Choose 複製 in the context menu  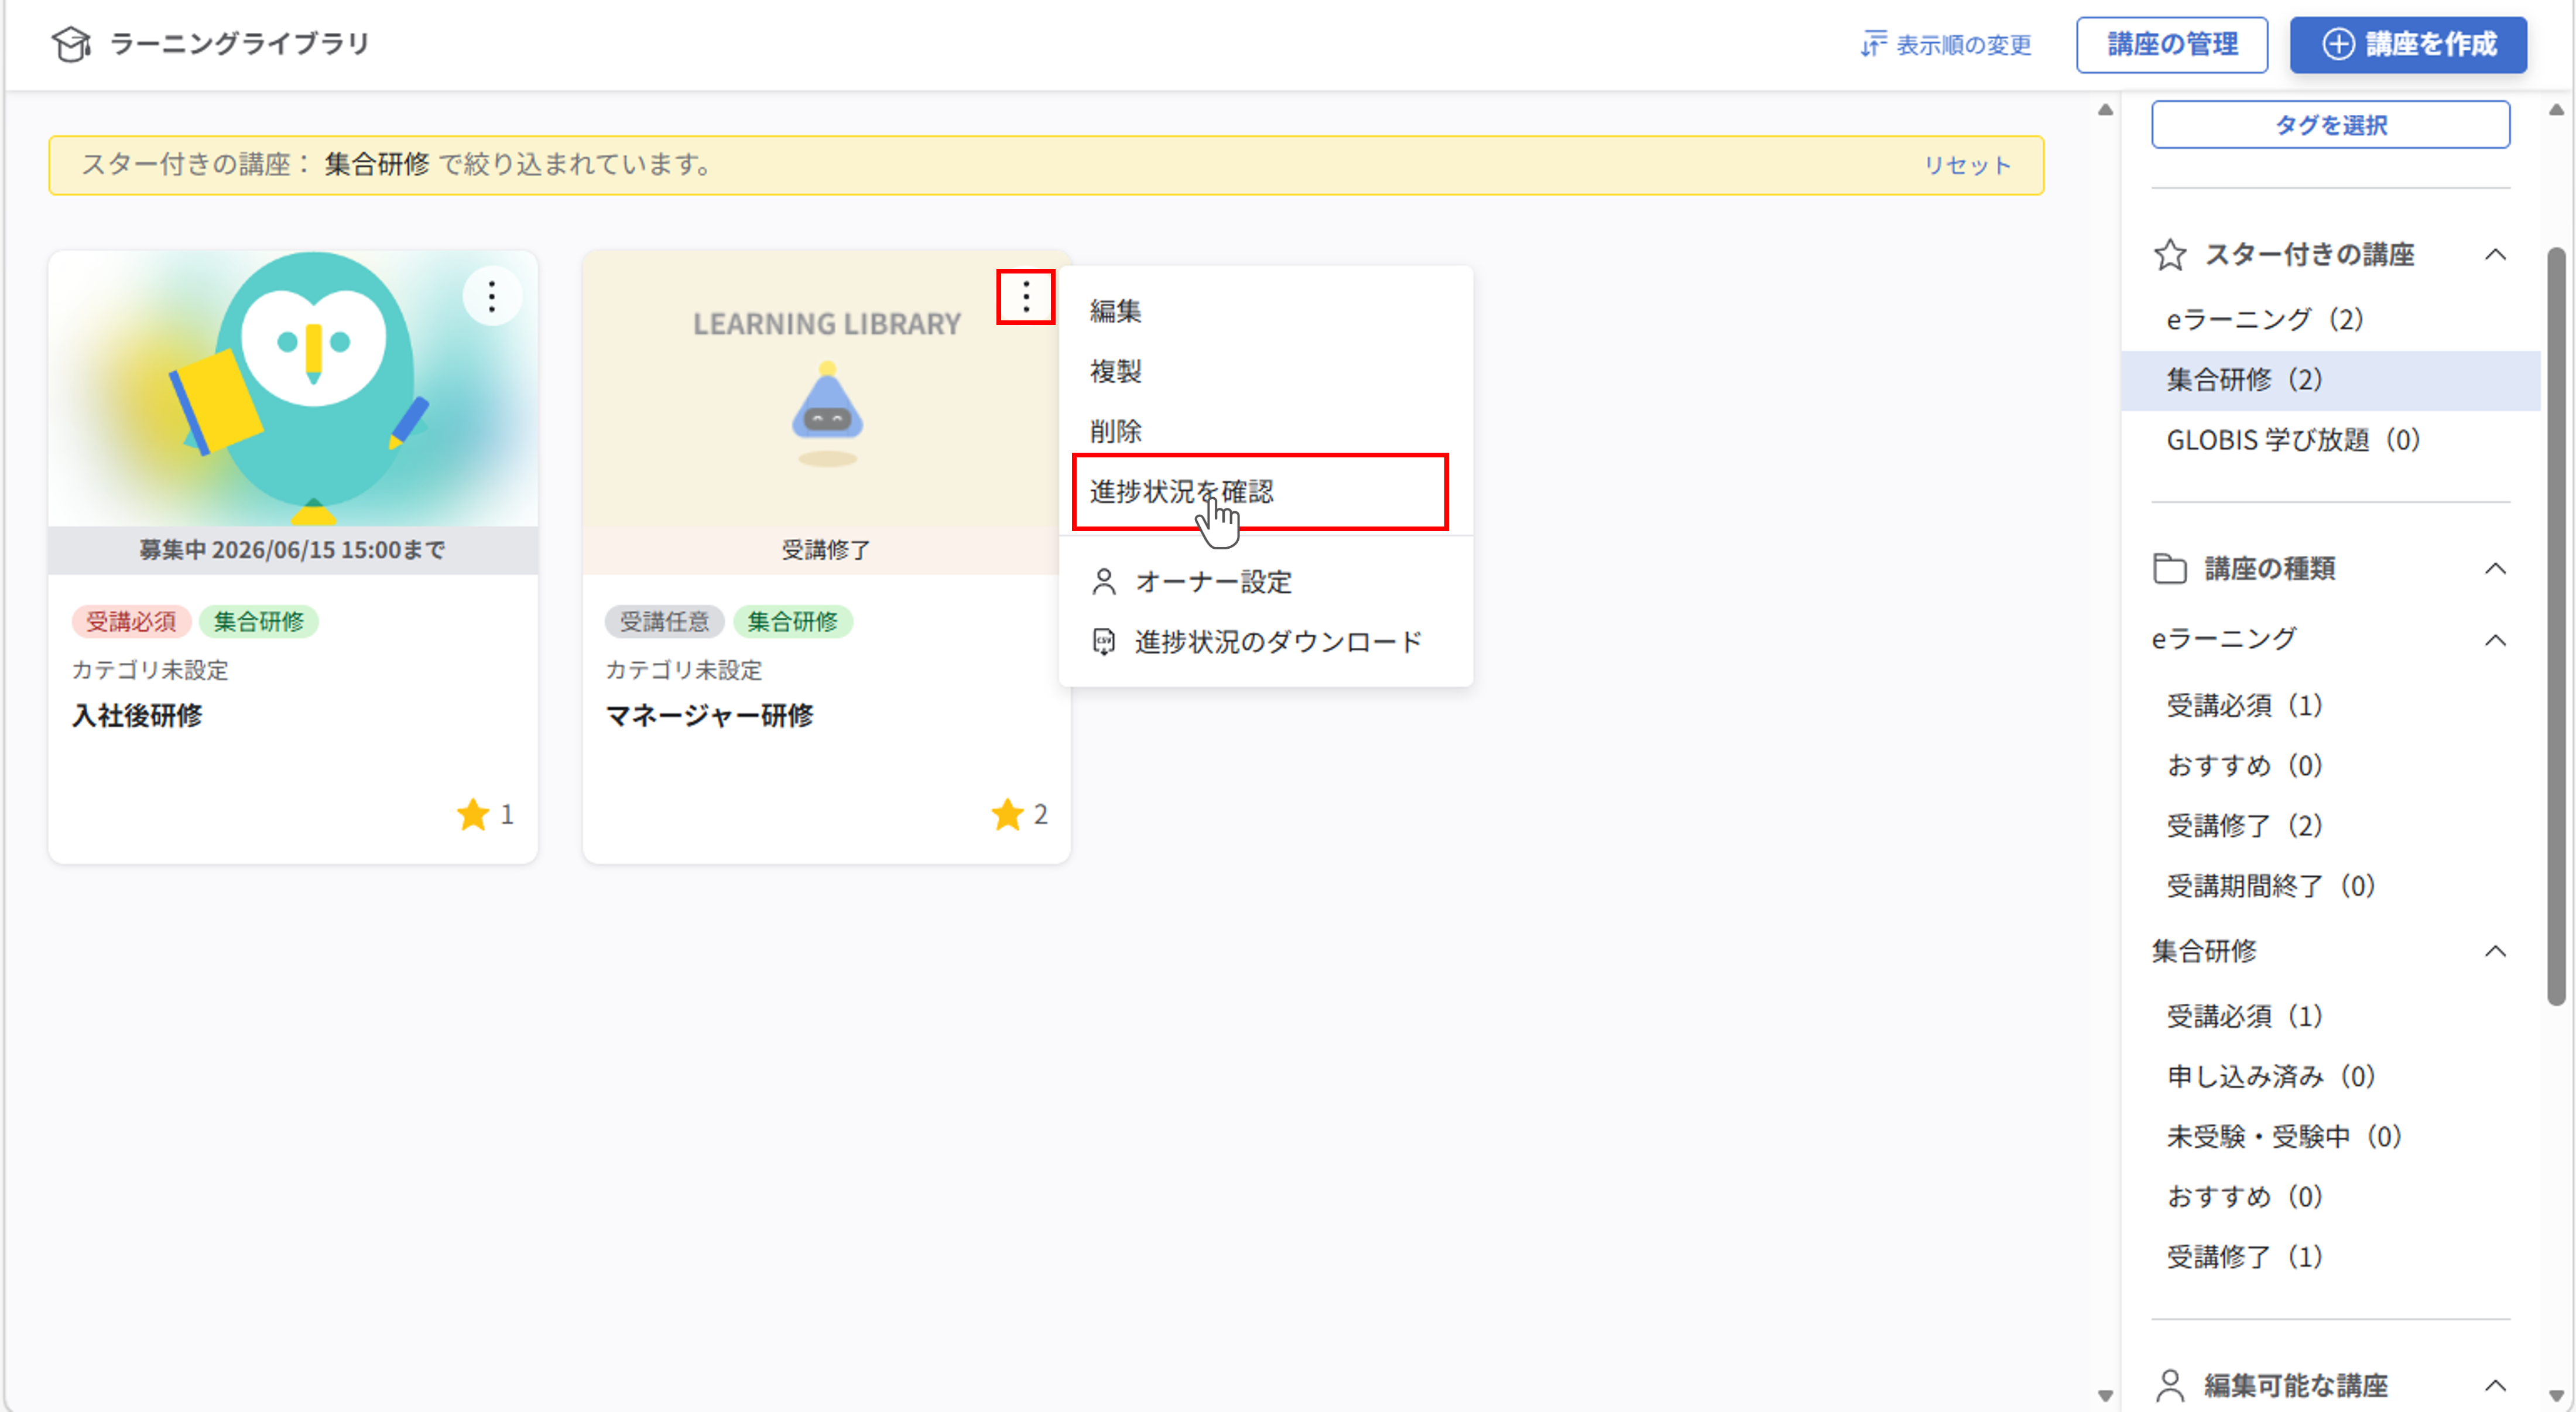pyautogui.click(x=1265, y=371)
